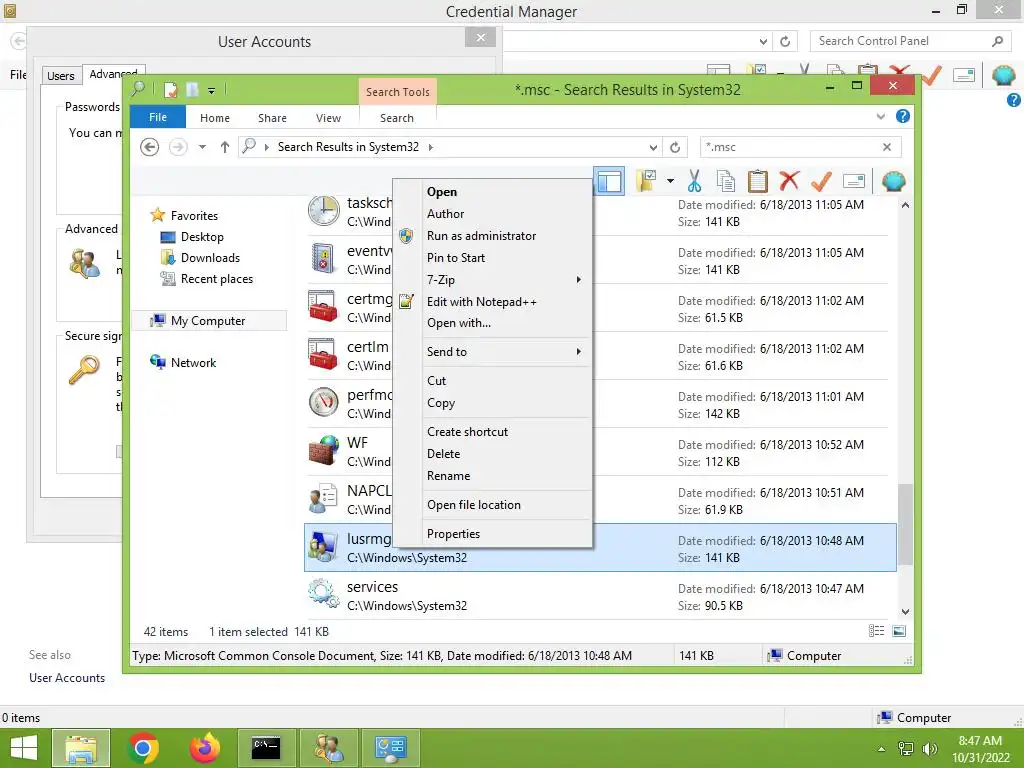Go up one folder level arrow
Image resolution: width=1024 pixels, height=768 pixels.
pyautogui.click(x=225, y=147)
